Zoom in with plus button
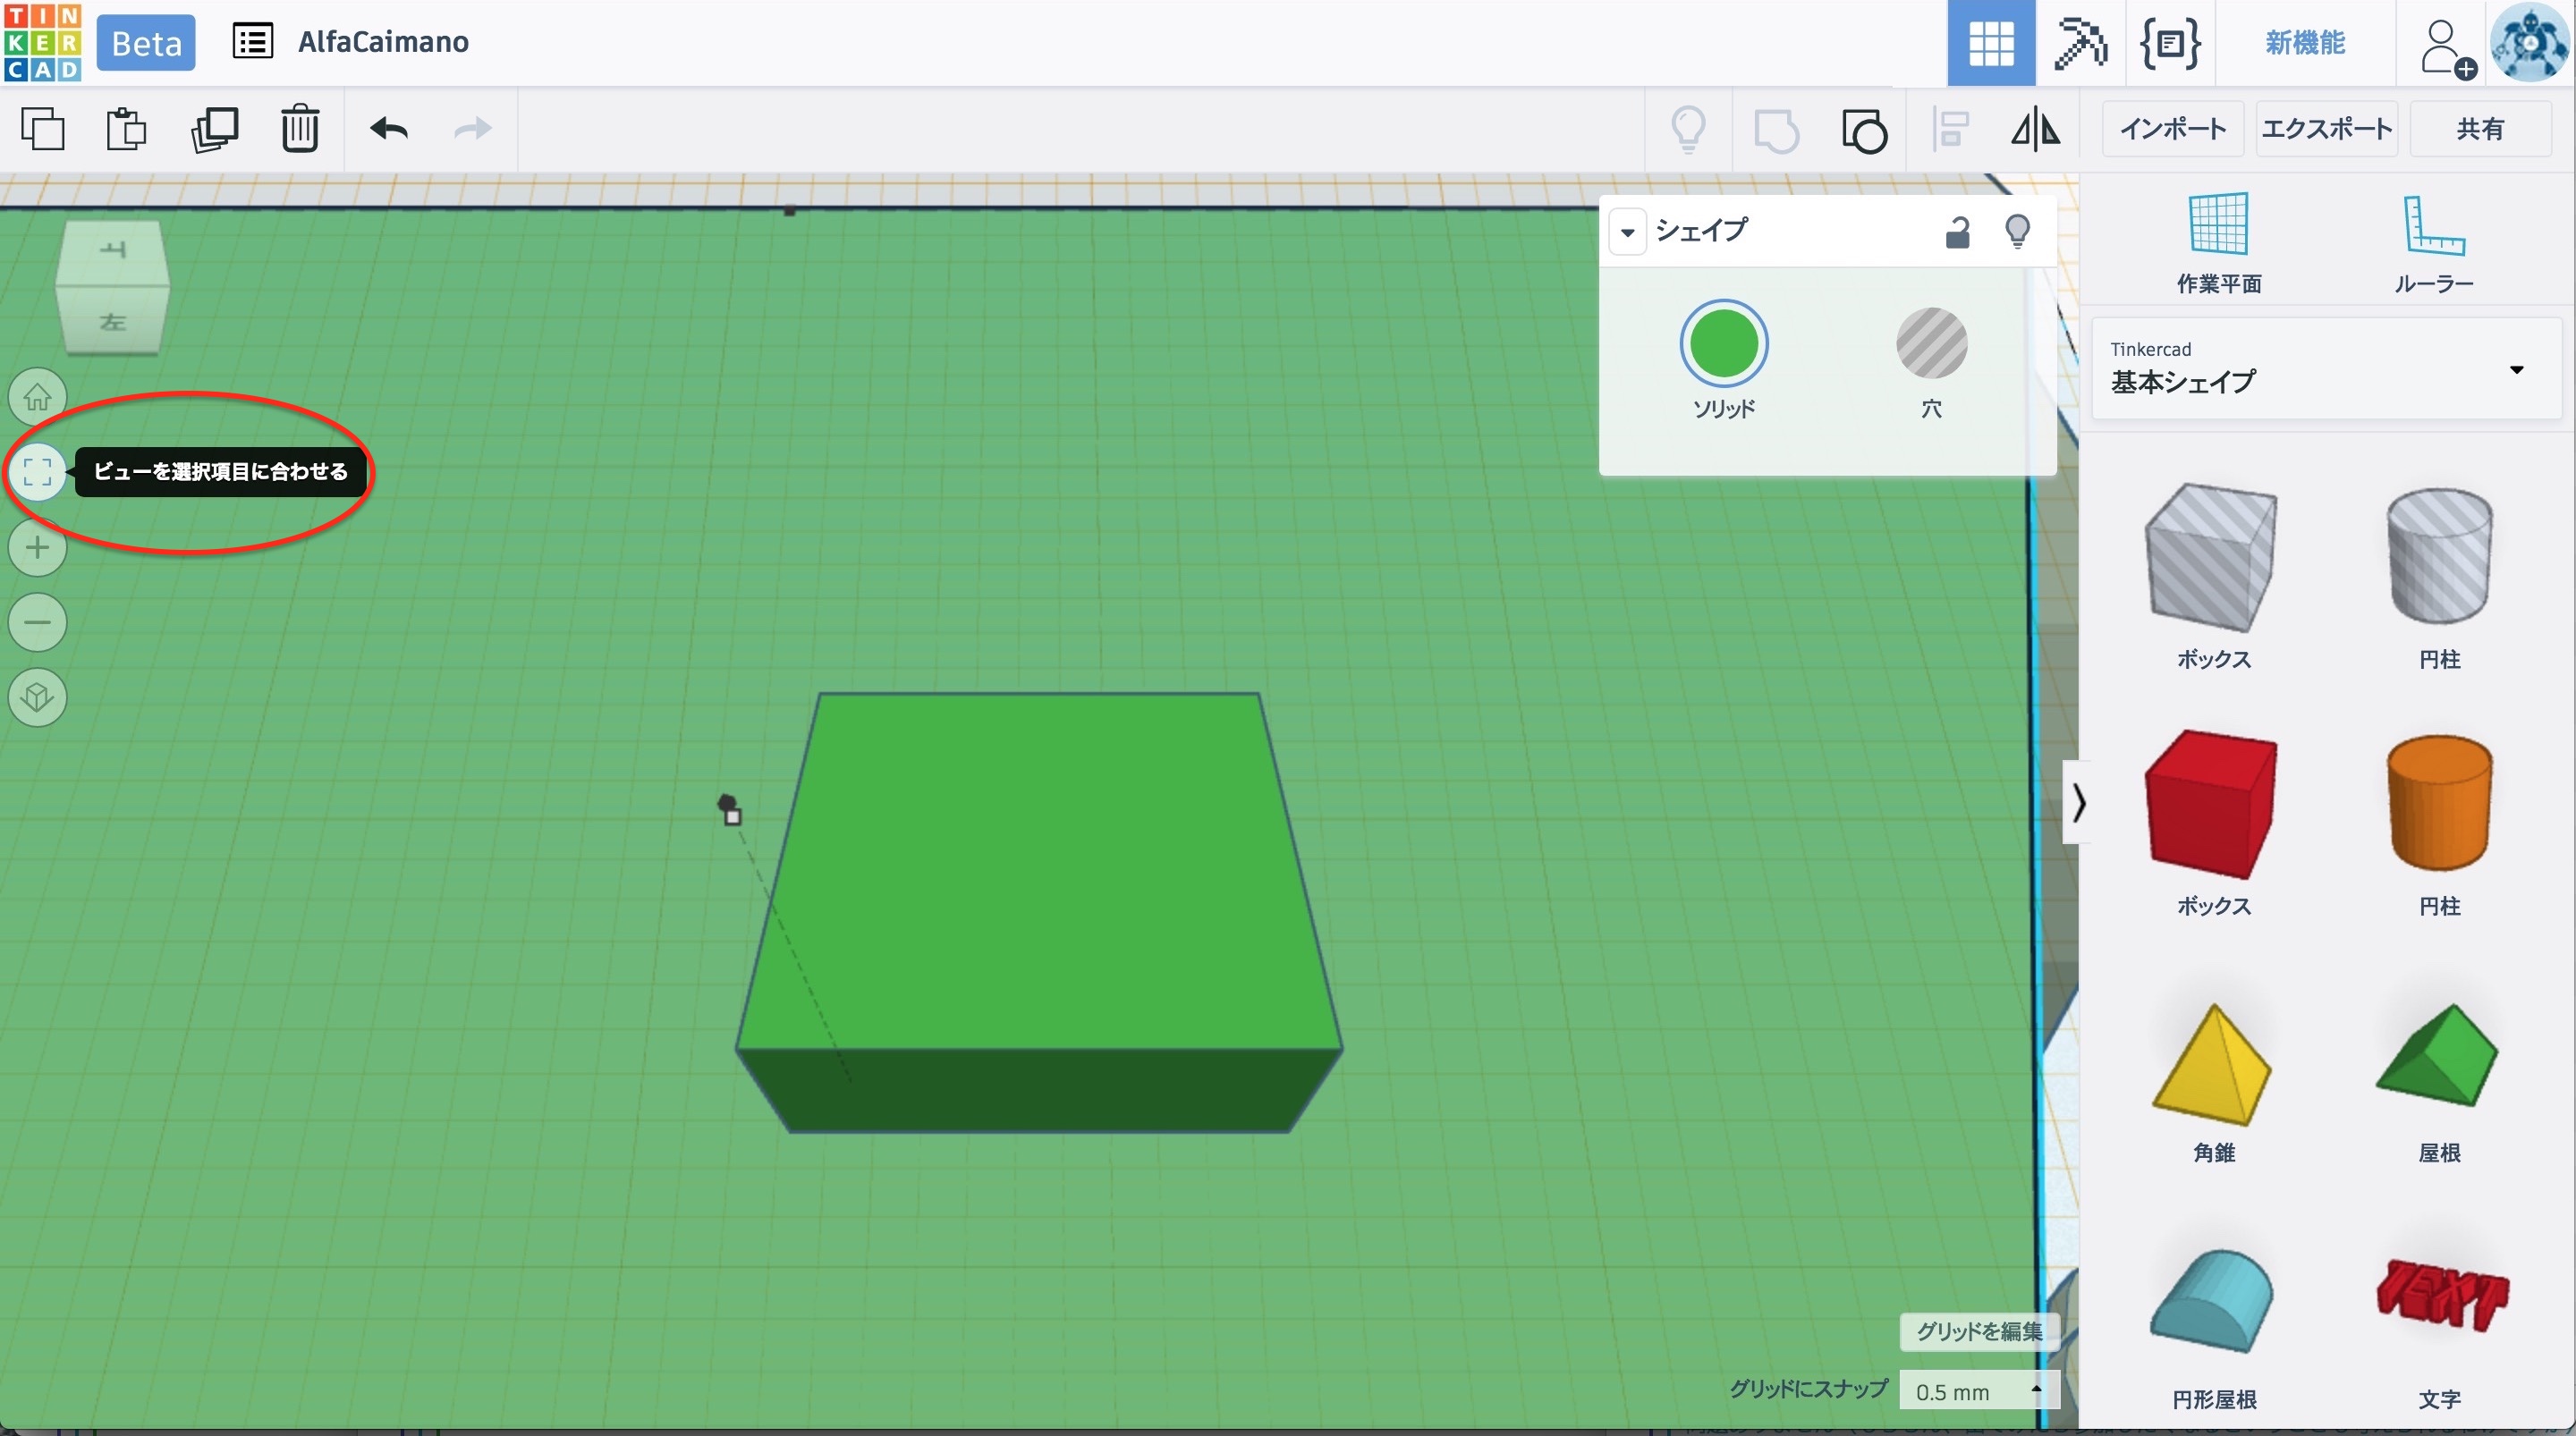 click(x=38, y=547)
